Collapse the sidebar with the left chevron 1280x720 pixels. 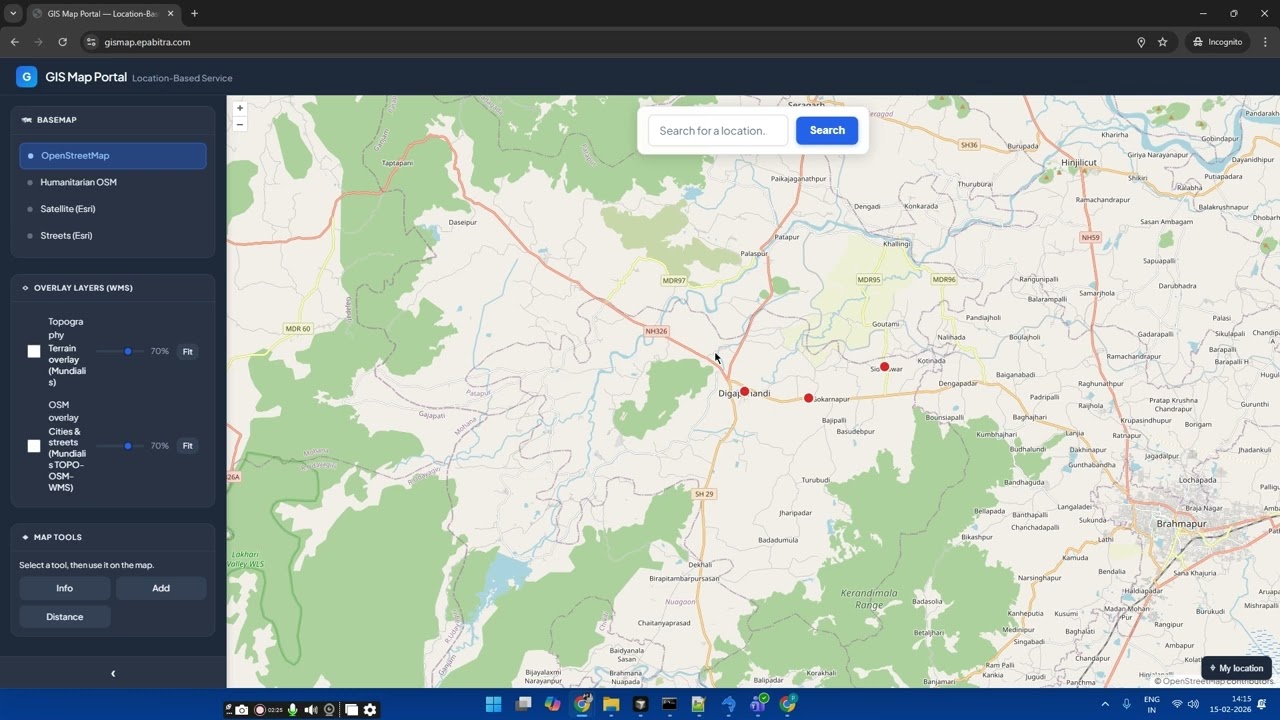coord(113,674)
